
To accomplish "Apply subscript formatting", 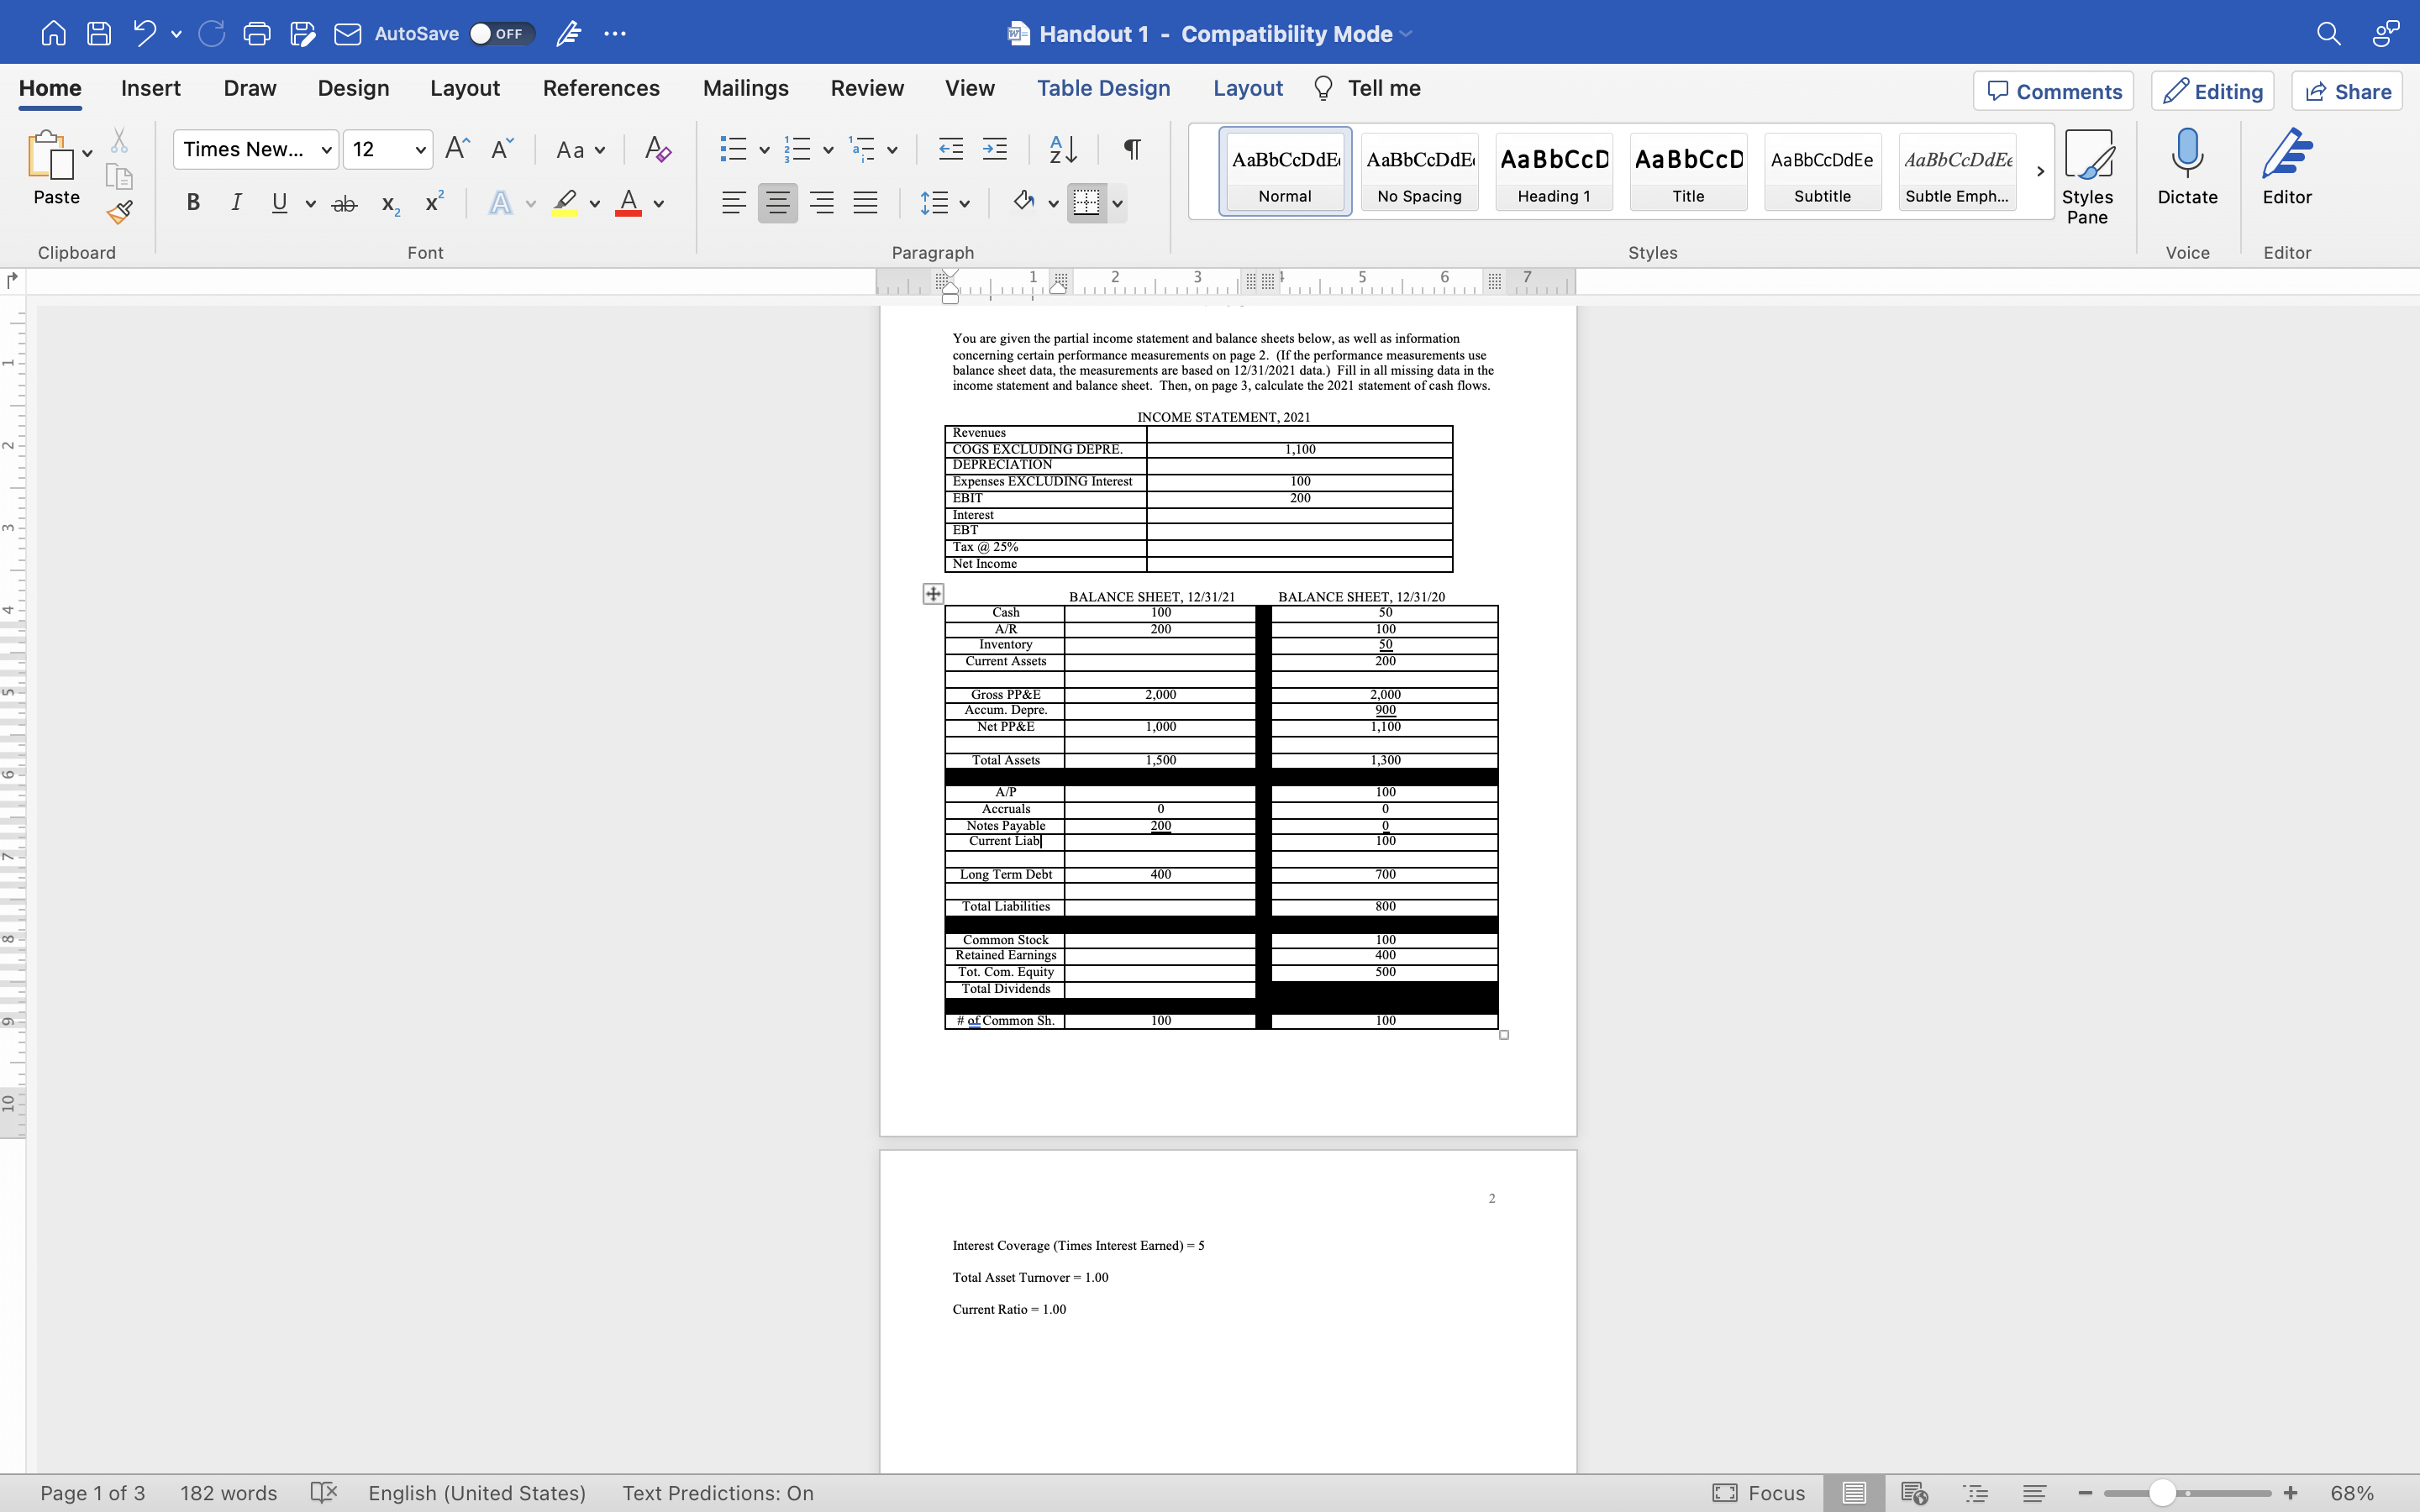I will (x=389, y=204).
